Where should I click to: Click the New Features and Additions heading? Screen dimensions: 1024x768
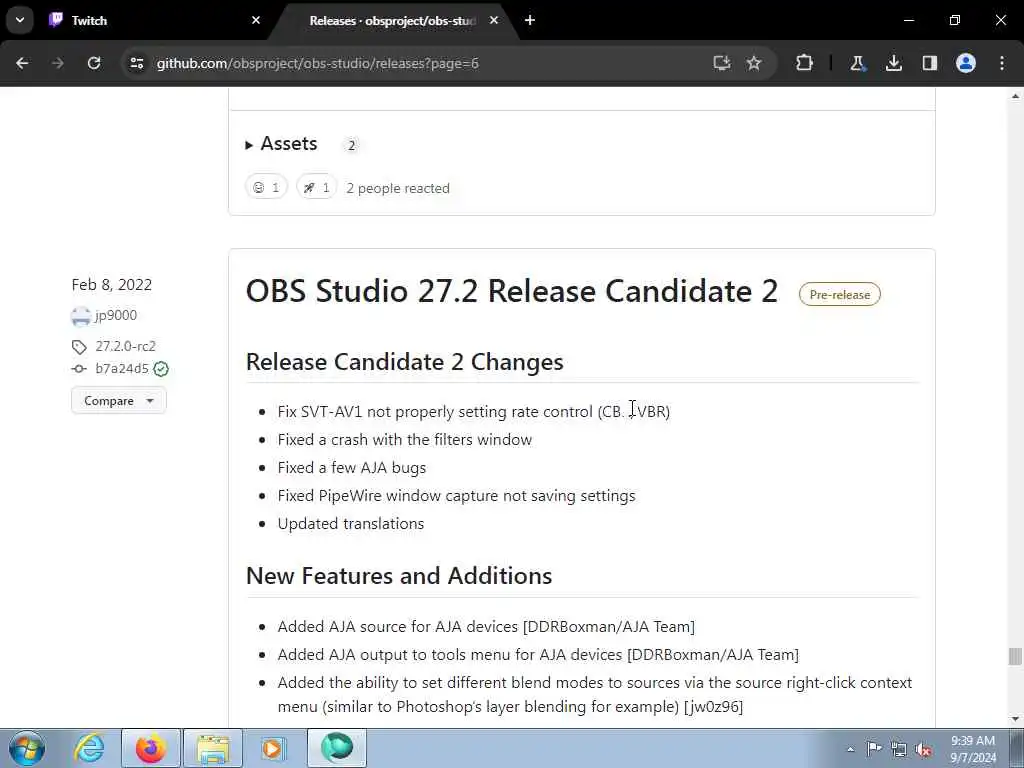tap(399, 576)
